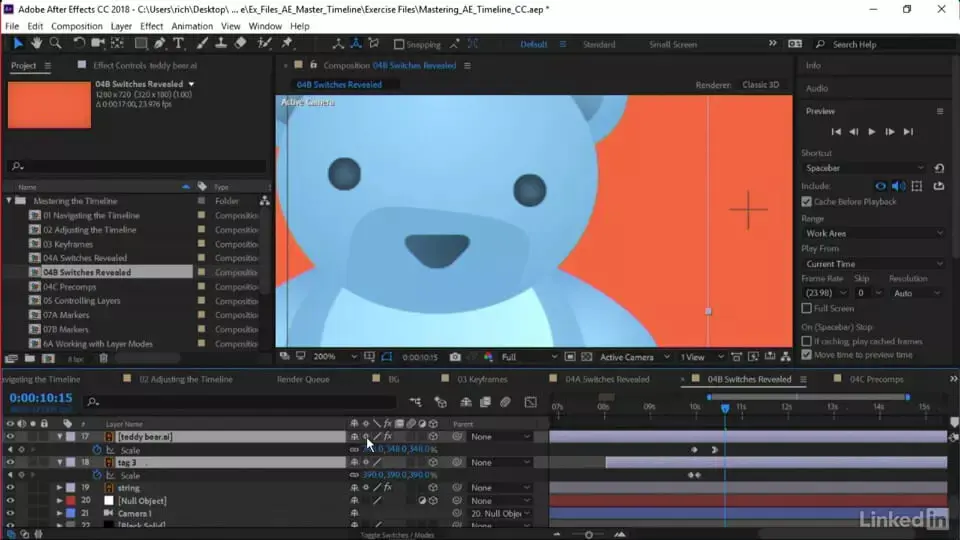Viewport: 960px width, 540px height.
Task: Open magnification 200% dropdown
Action: pyautogui.click(x=335, y=357)
